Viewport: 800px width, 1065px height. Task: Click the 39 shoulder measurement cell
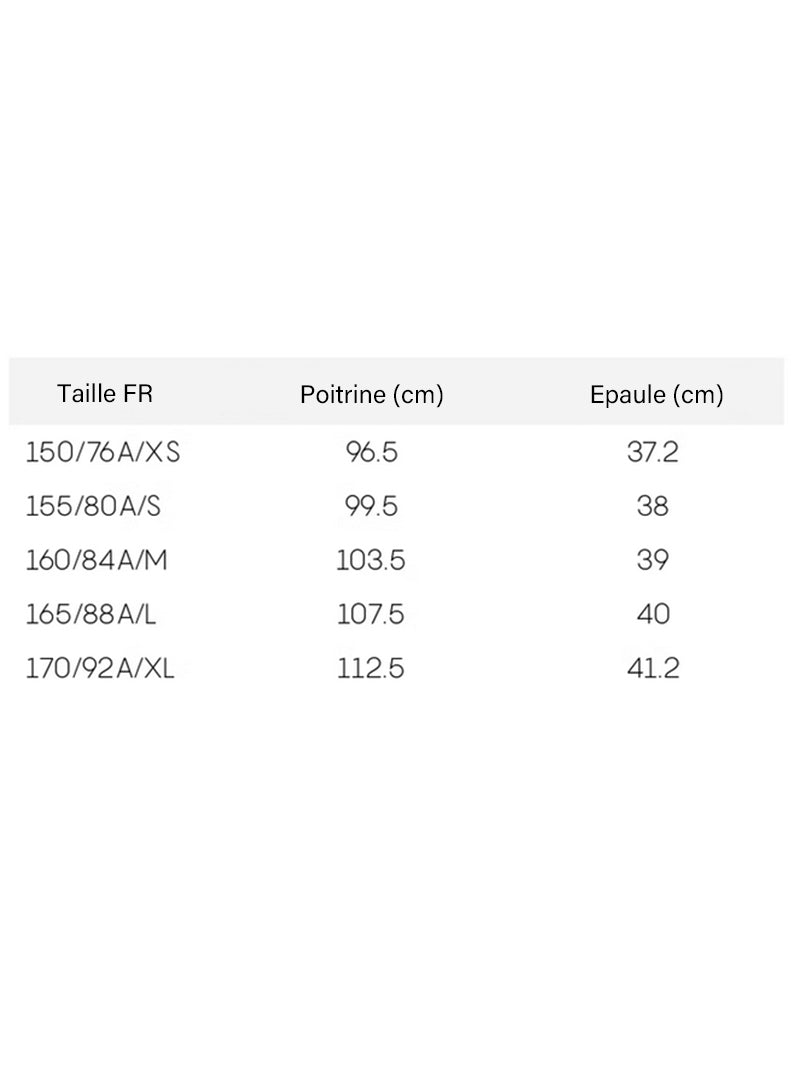(x=653, y=560)
